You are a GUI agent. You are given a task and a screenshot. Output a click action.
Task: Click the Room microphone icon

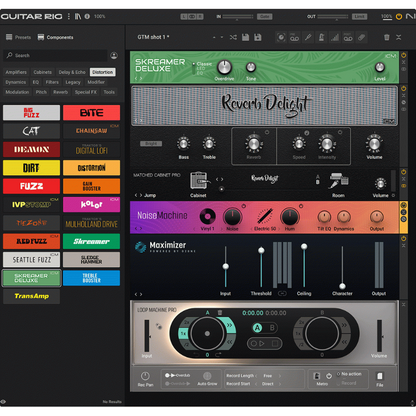339,181
